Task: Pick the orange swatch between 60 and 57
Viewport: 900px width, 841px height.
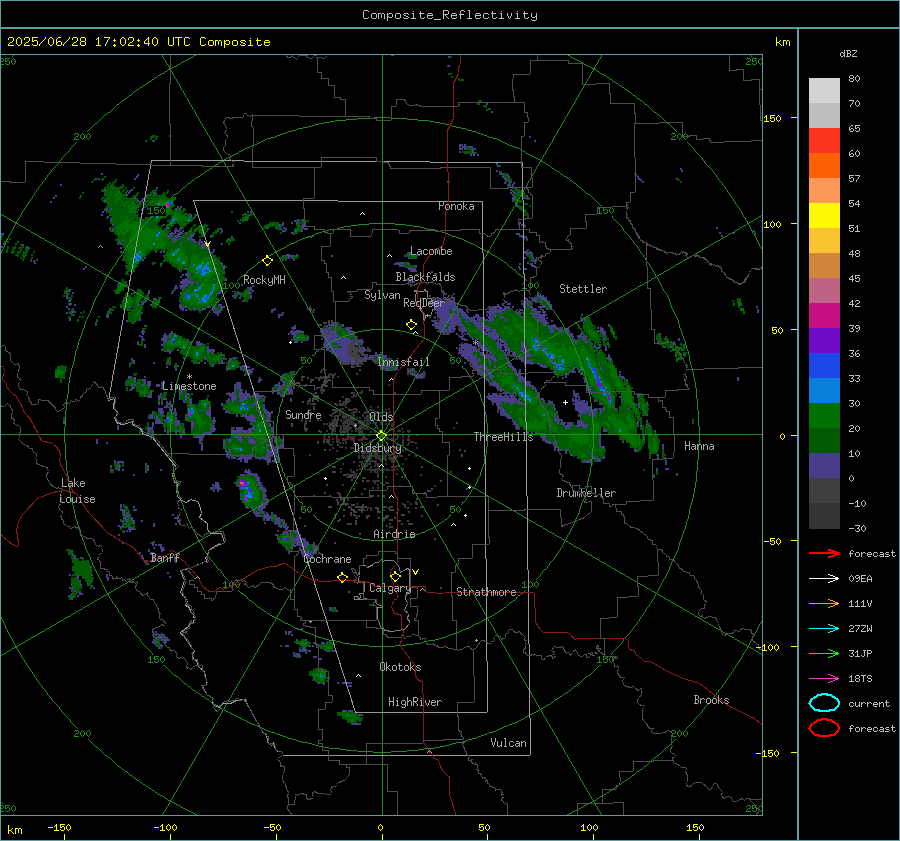Action: point(824,166)
